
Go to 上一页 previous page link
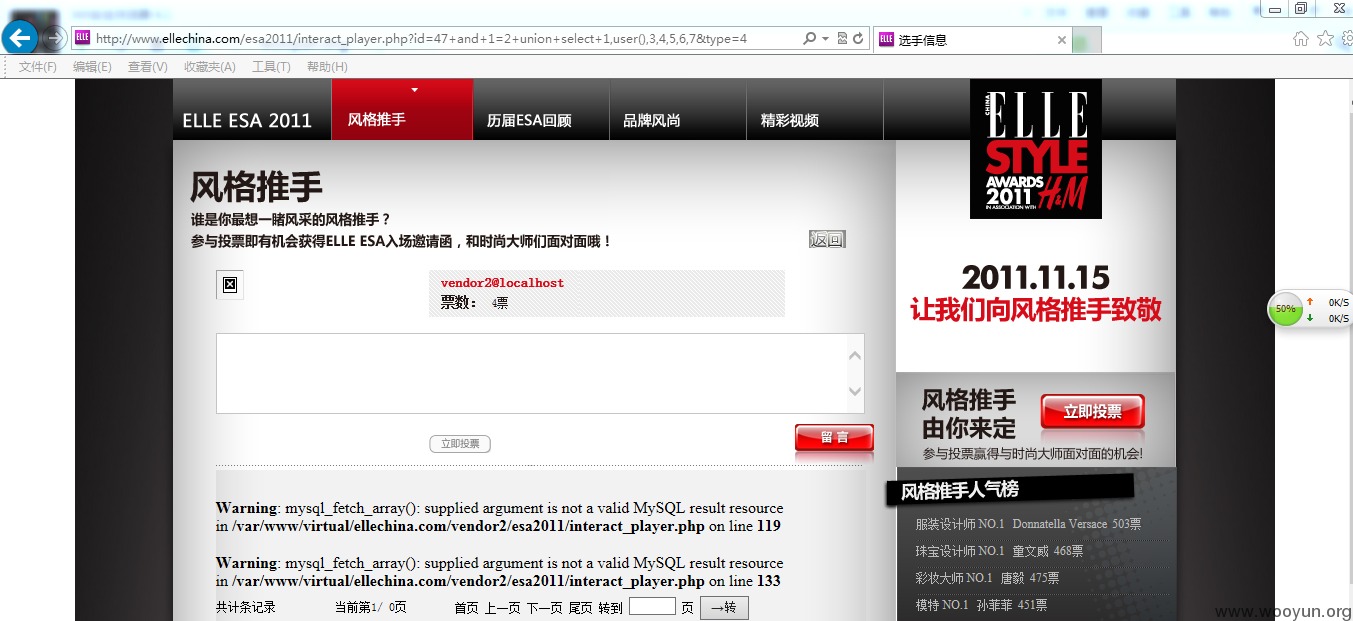click(503, 608)
